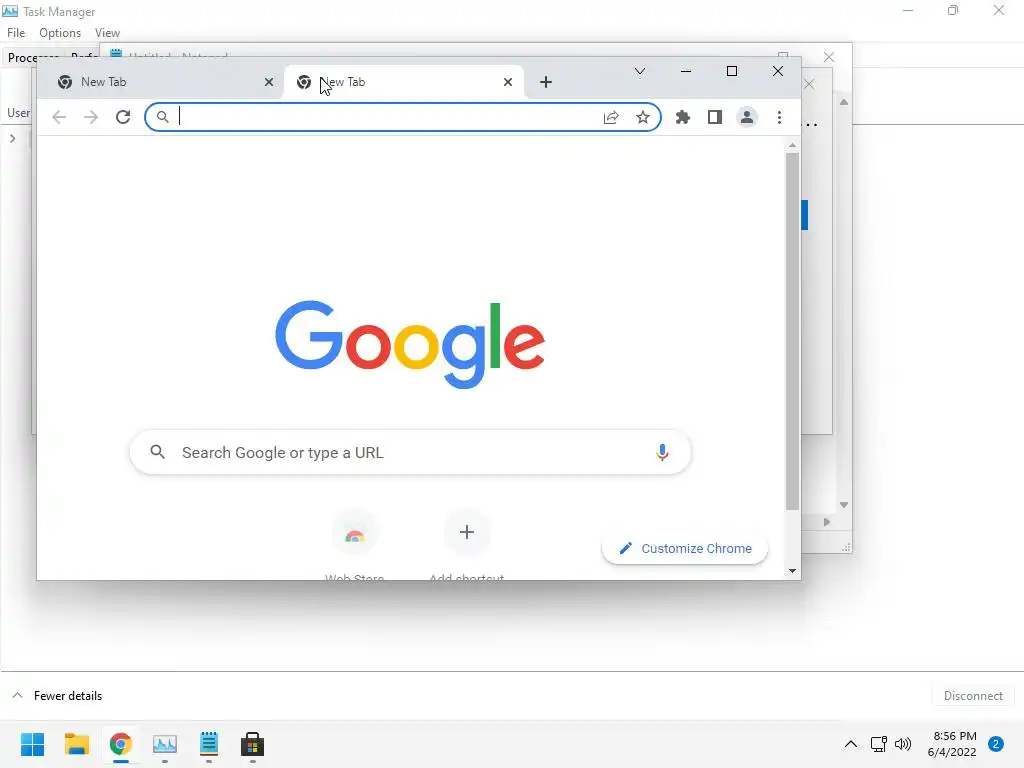Click the Customize Chrome button
Screen dimensions: 1024x768
coord(684,549)
